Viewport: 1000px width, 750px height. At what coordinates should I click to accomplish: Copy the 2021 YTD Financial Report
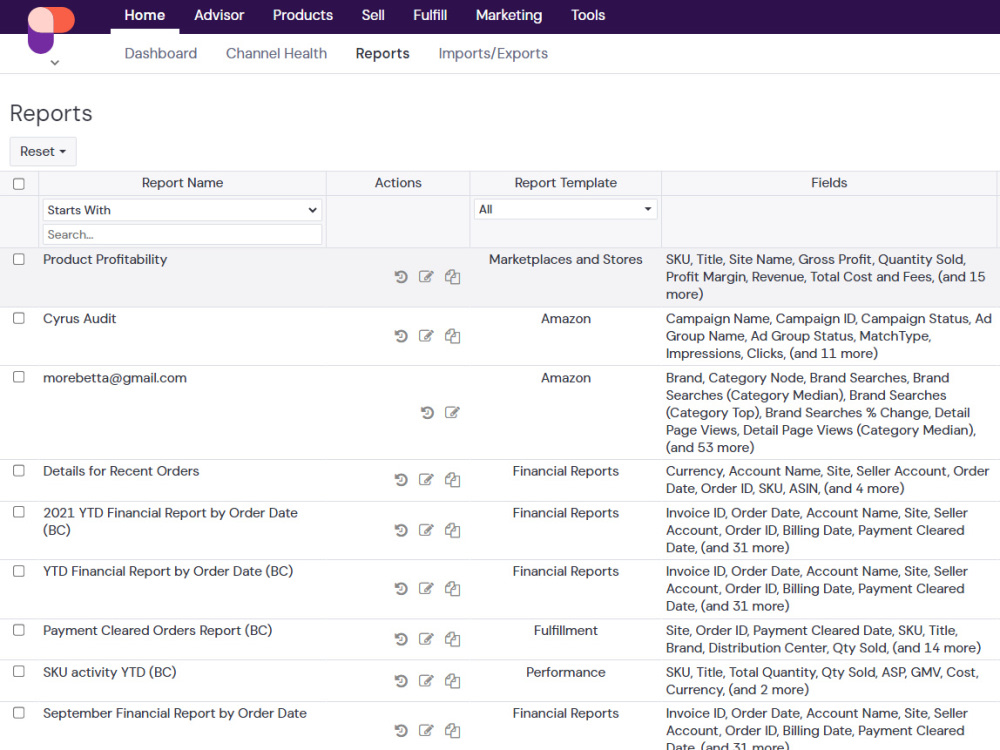tap(452, 530)
